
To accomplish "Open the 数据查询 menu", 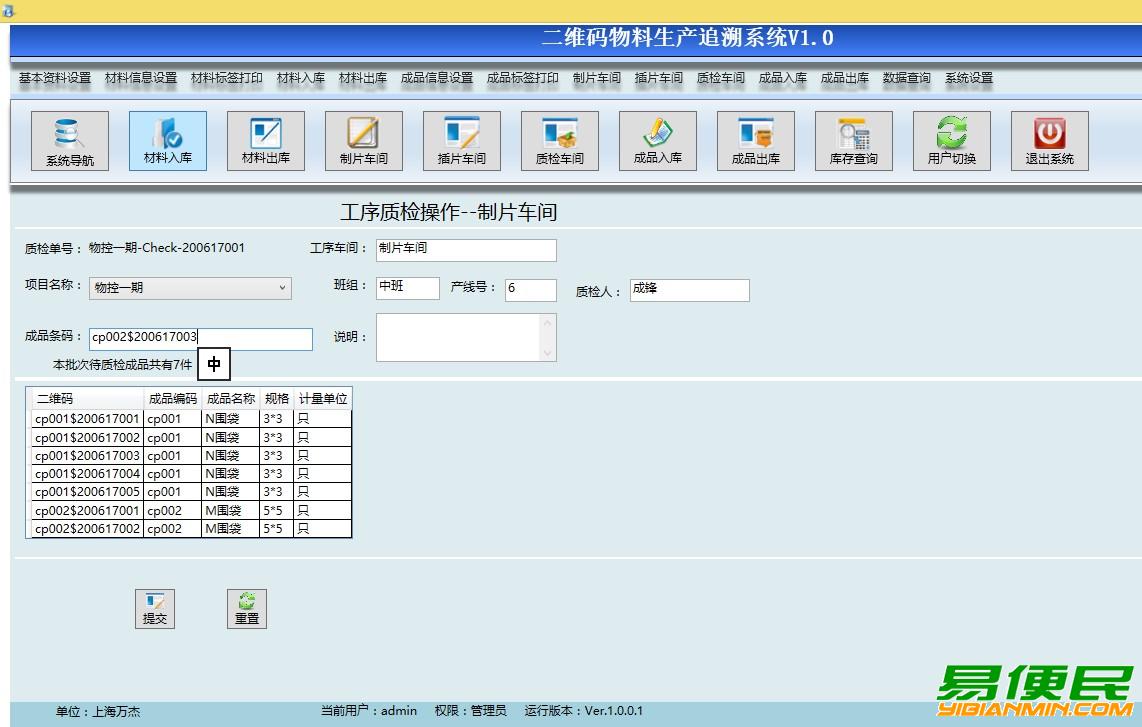I will (x=906, y=78).
